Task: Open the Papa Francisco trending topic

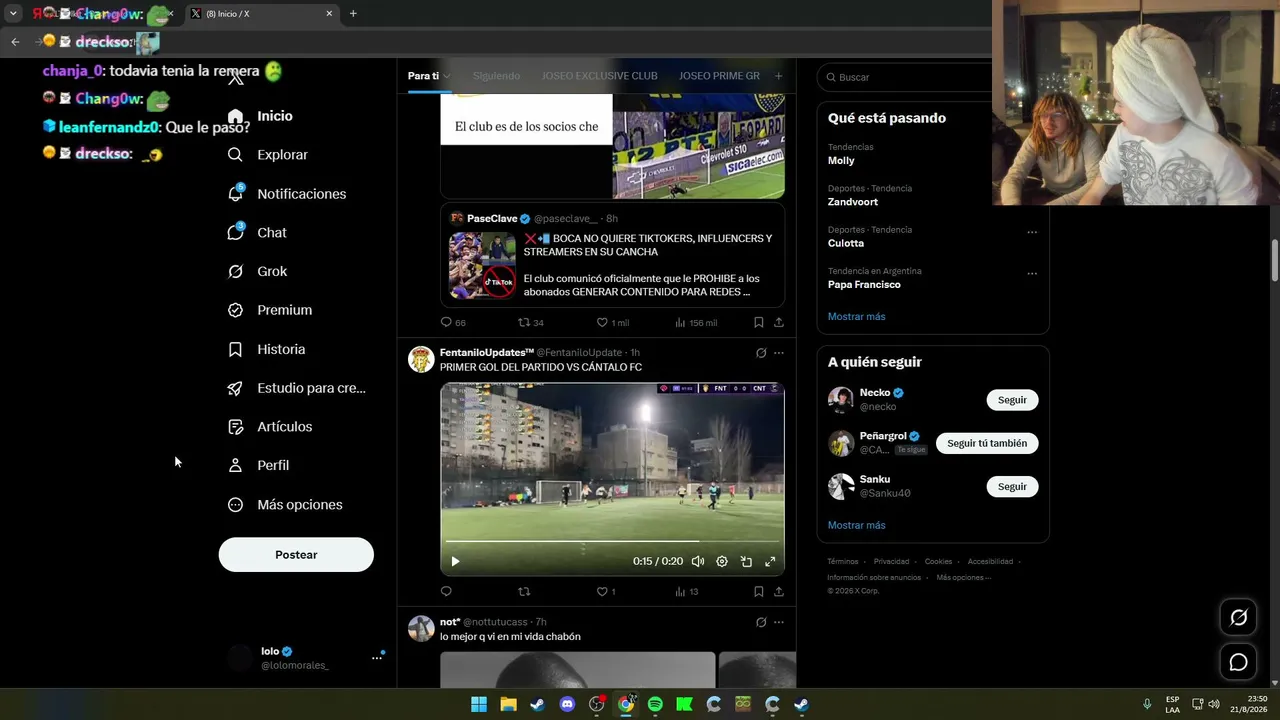Action: (x=864, y=285)
